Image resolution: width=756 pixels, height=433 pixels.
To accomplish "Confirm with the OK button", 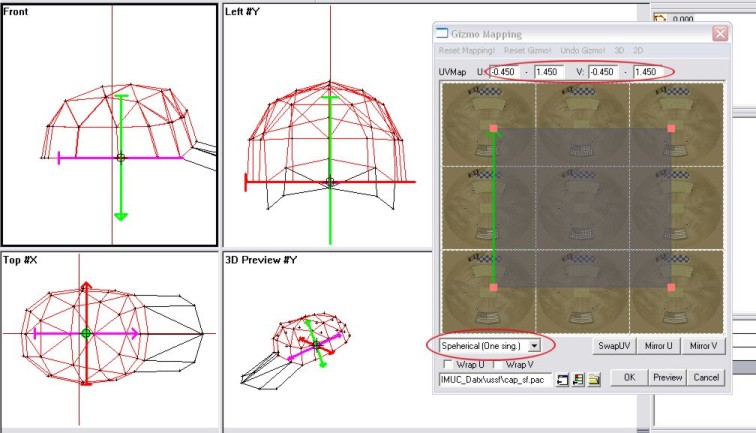I will 629,378.
